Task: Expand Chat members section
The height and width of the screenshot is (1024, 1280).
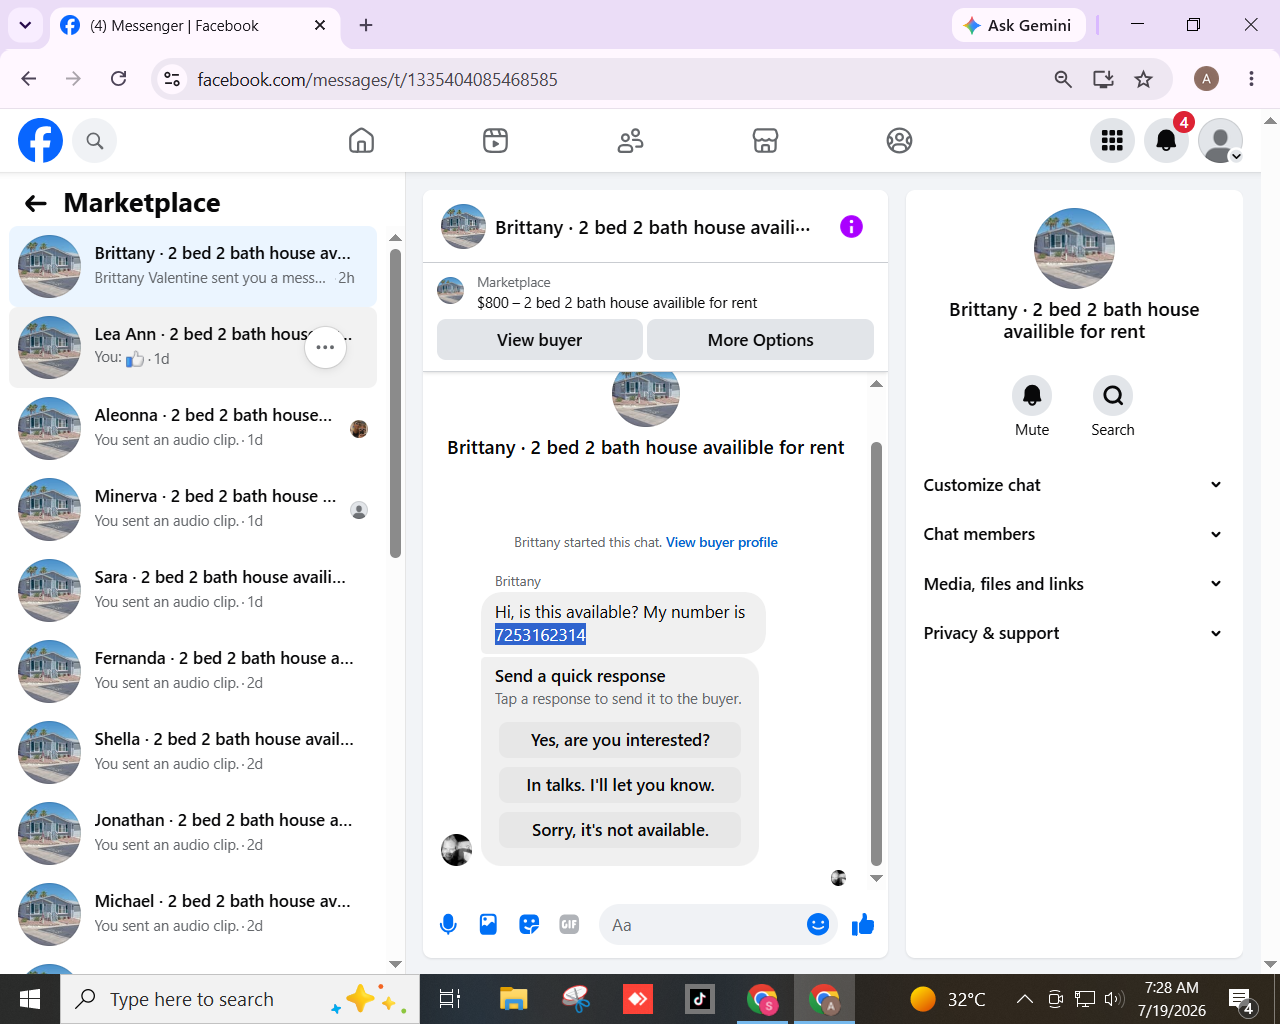Action: click(x=1073, y=534)
